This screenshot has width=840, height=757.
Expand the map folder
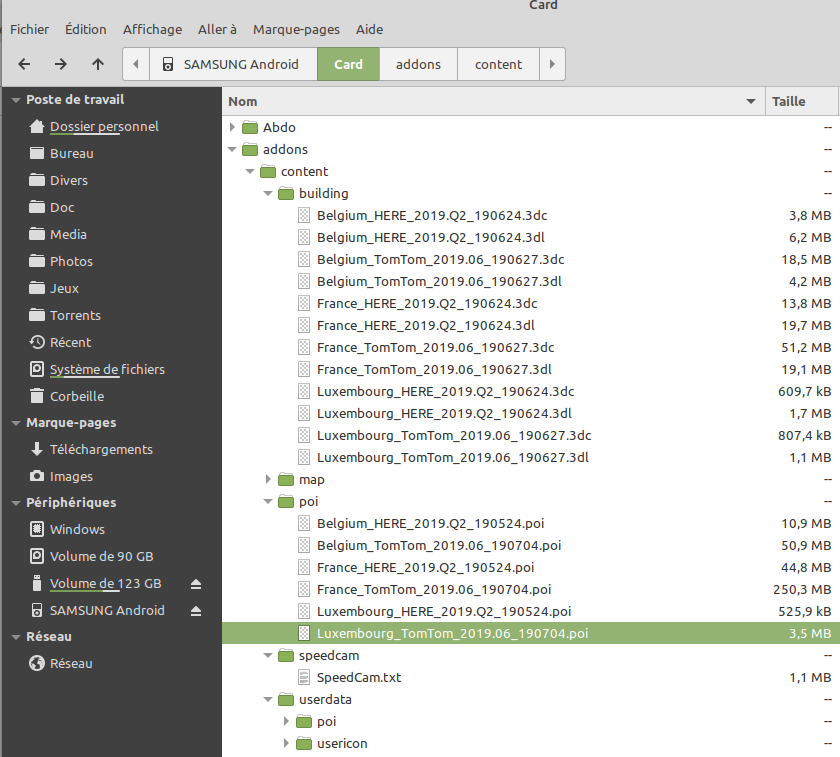coord(268,480)
